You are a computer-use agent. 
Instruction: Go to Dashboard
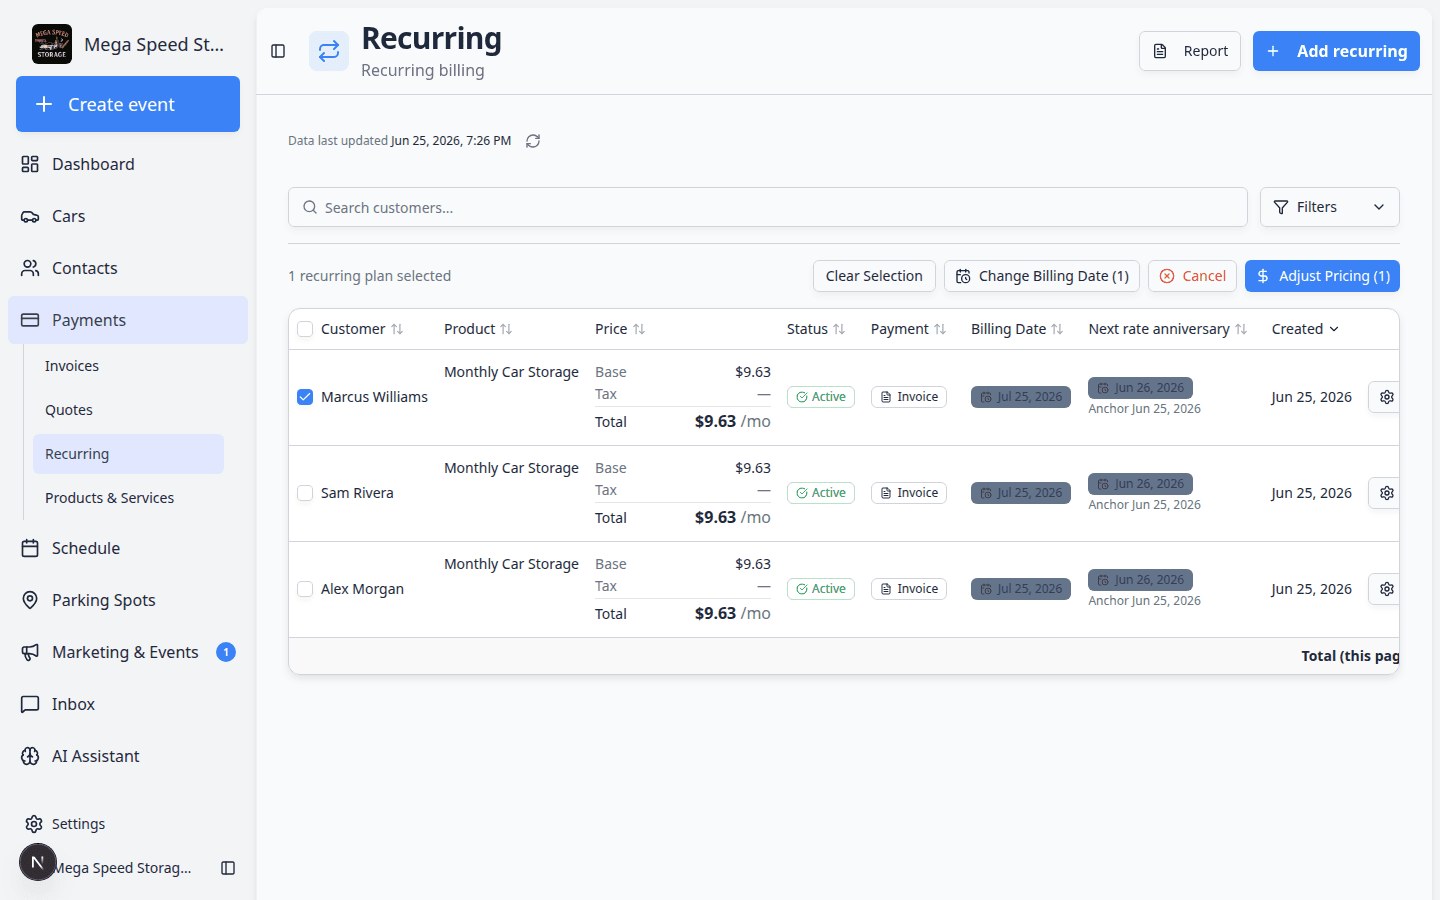tap(128, 164)
